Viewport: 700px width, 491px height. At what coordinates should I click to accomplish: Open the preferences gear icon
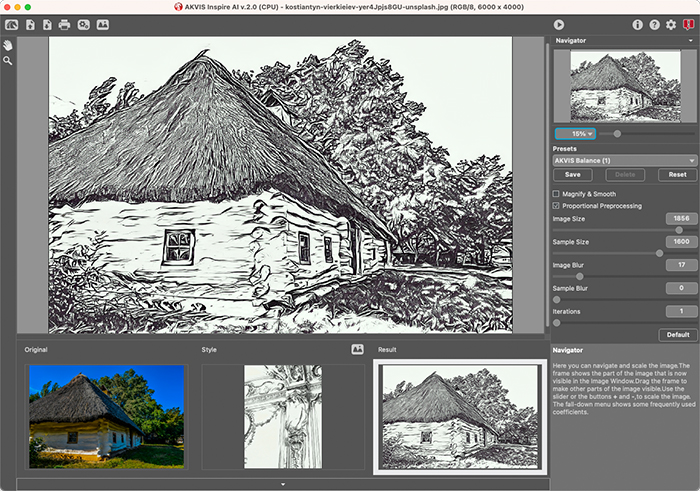(671, 24)
